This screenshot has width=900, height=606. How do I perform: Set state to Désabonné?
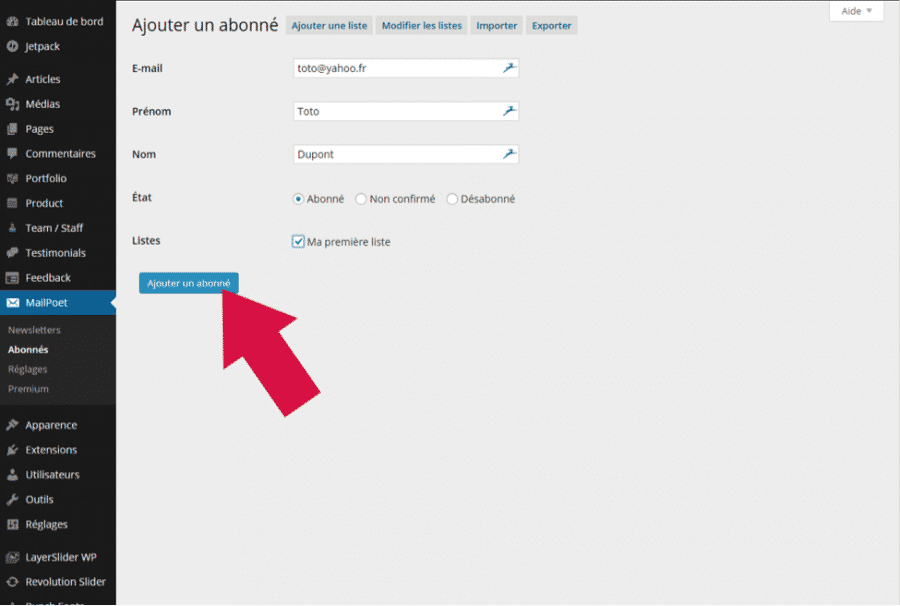coord(452,199)
